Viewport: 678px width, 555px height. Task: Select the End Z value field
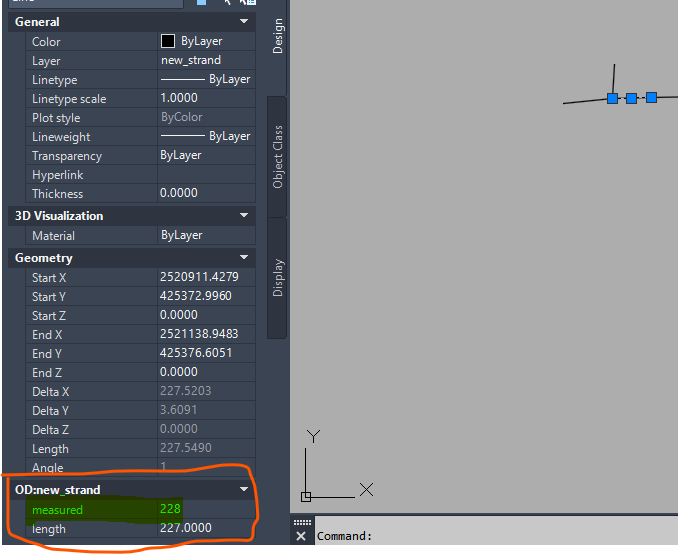tap(207, 372)
